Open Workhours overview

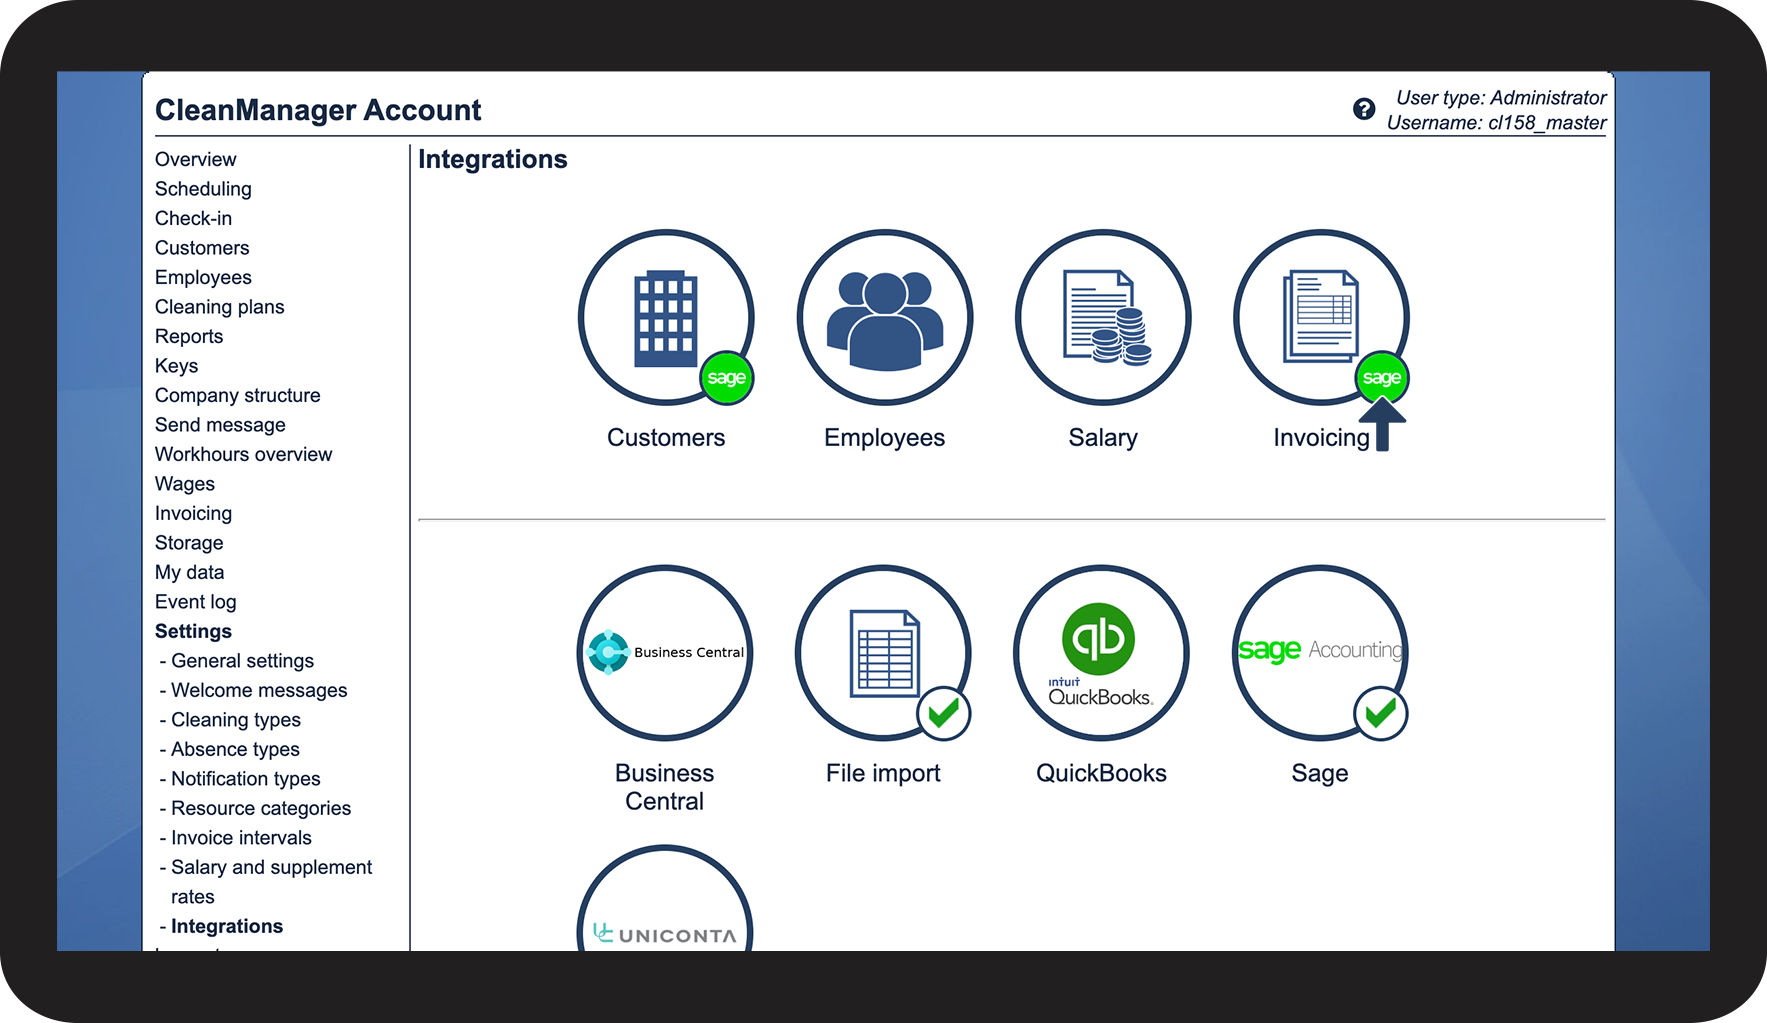tap(243, 454)
